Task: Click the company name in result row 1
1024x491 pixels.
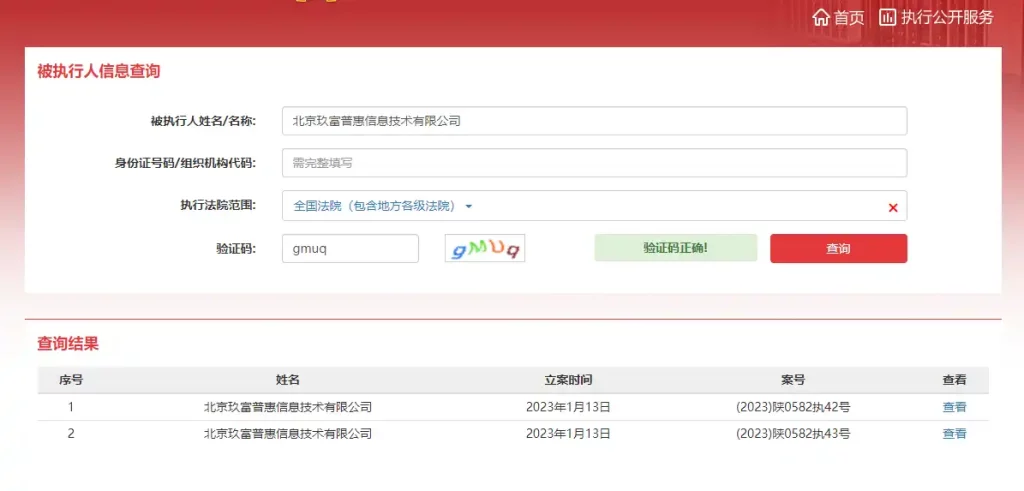Action: 288,407
